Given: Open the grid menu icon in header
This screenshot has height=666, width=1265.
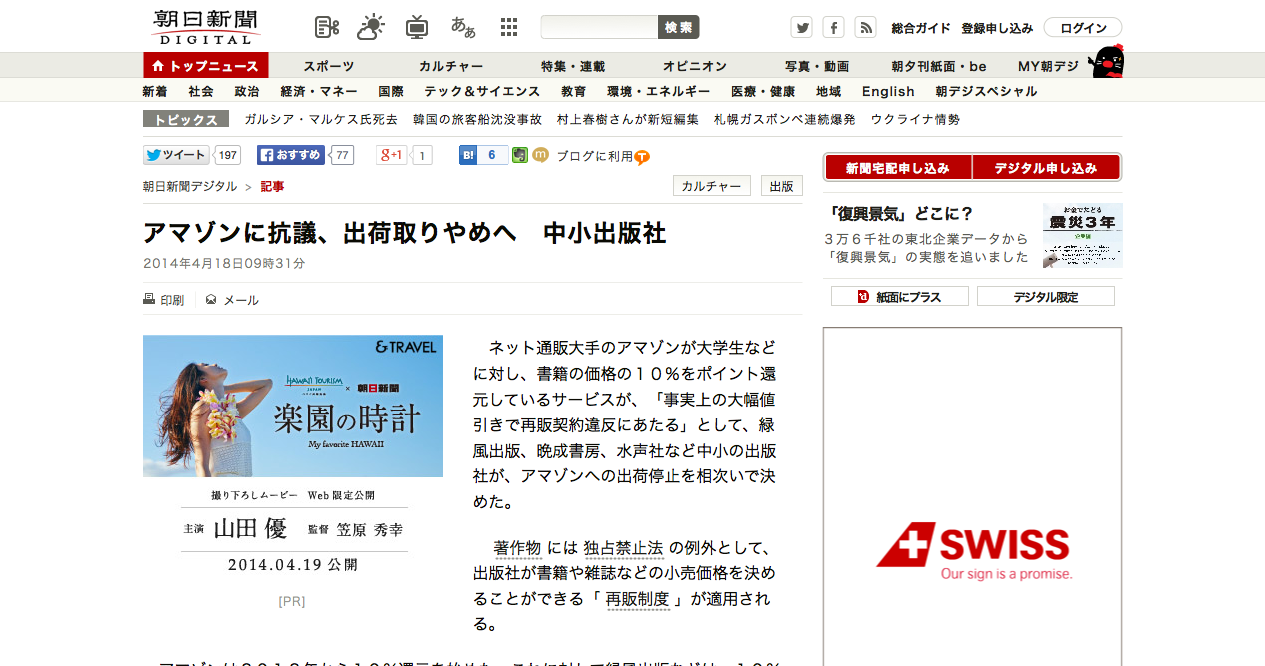Looking at the screenshot, I should coord(509,27).
